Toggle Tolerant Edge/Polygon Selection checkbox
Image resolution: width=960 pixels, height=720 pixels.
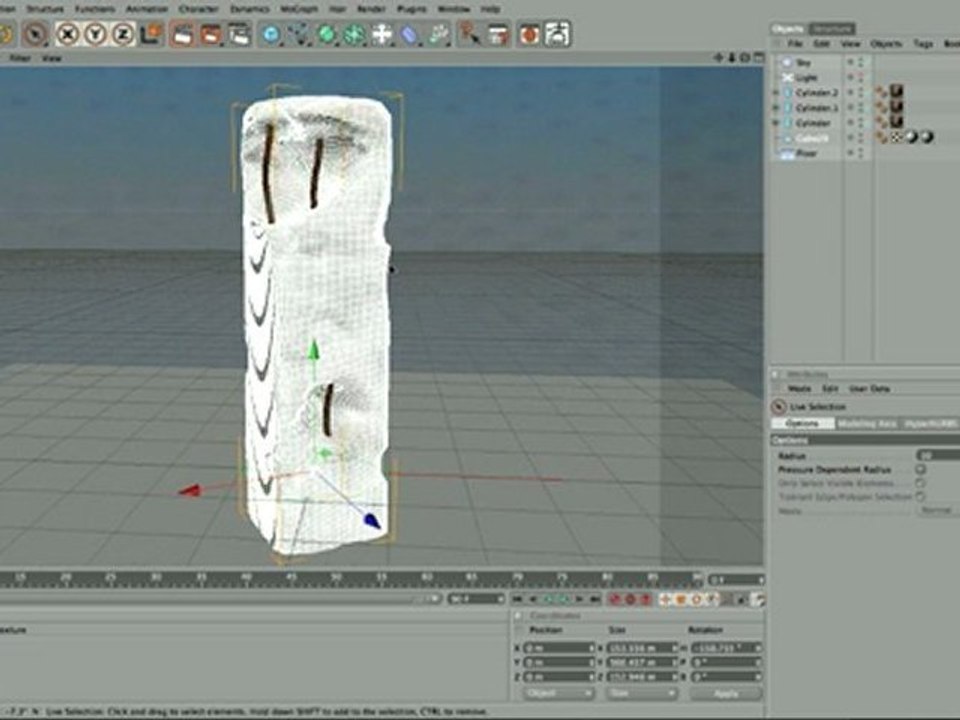click(x=920, y=497)
